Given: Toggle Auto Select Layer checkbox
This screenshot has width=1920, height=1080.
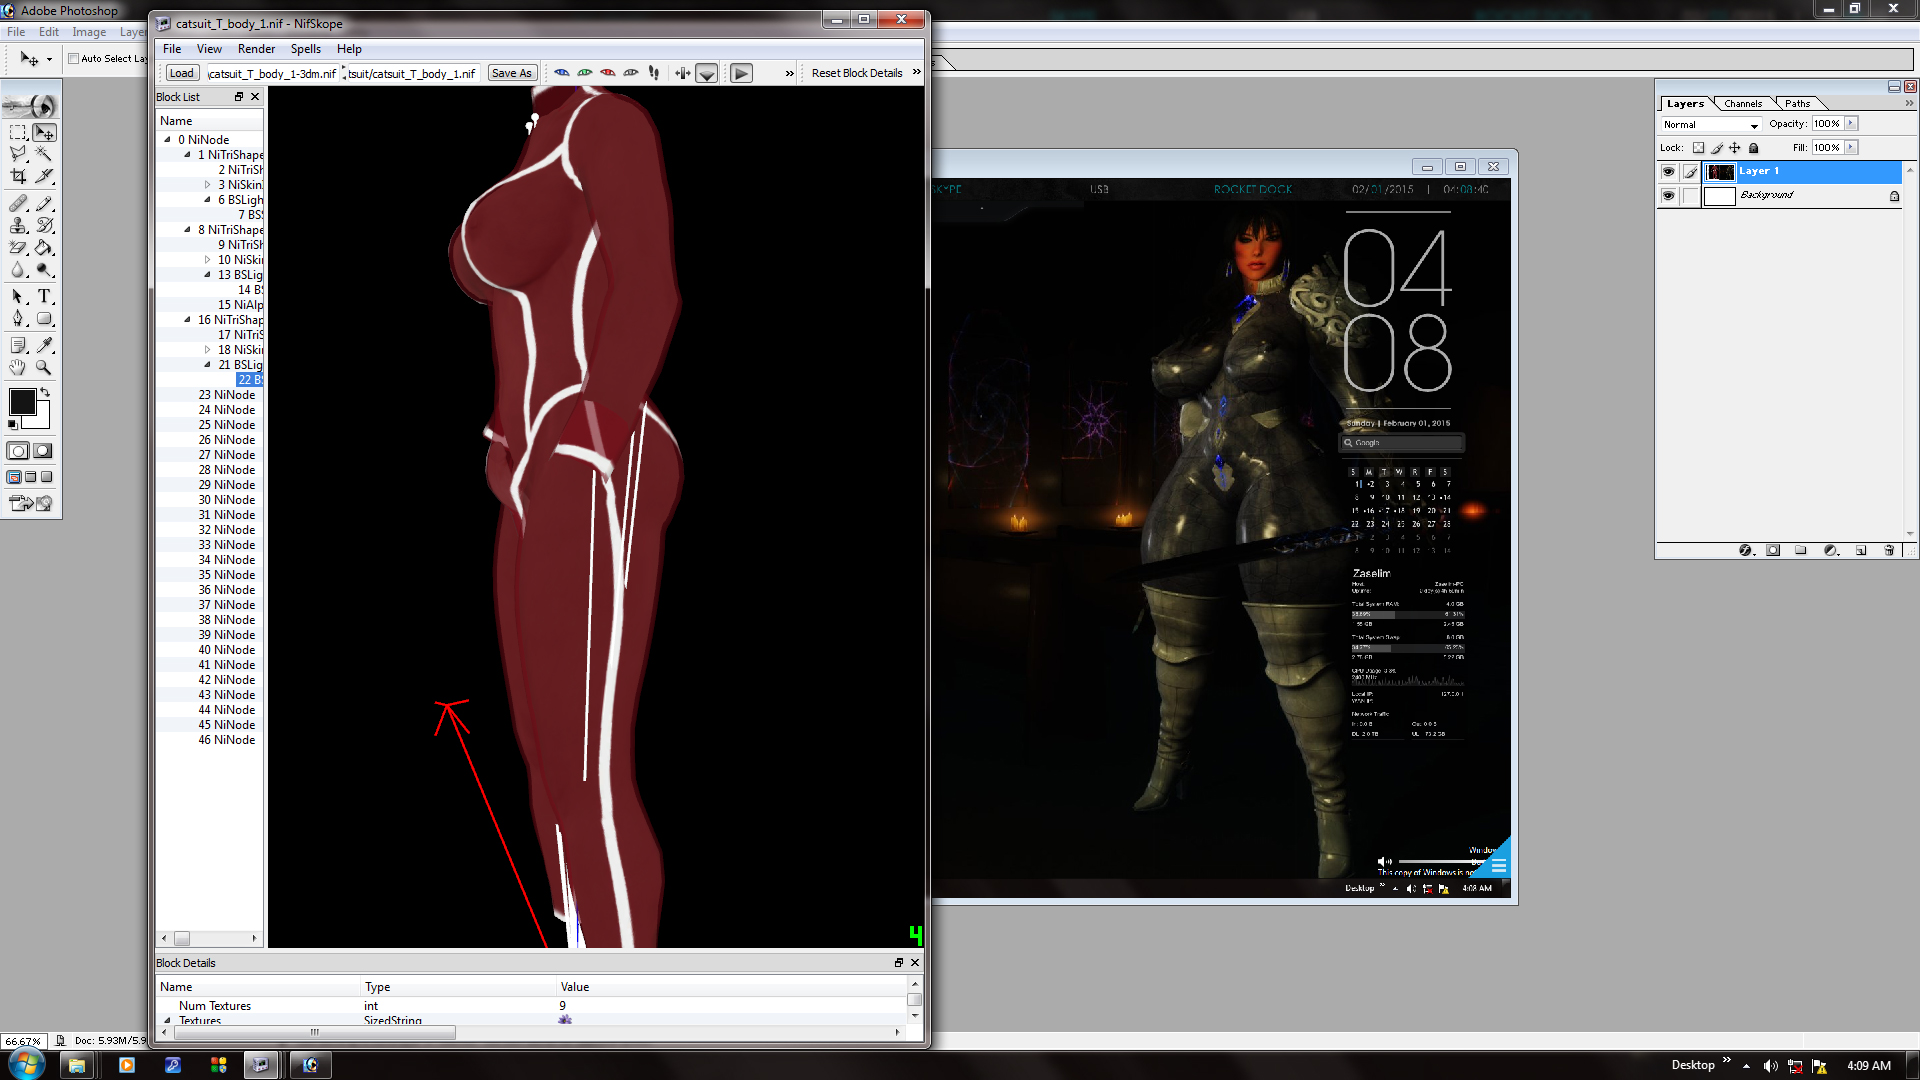Looking at the screenshot, I should click(x=73, y=59).
